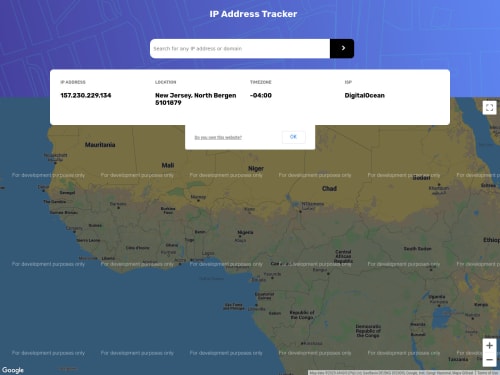
Task: Click the LOCATION label
Action: [166, 82]
